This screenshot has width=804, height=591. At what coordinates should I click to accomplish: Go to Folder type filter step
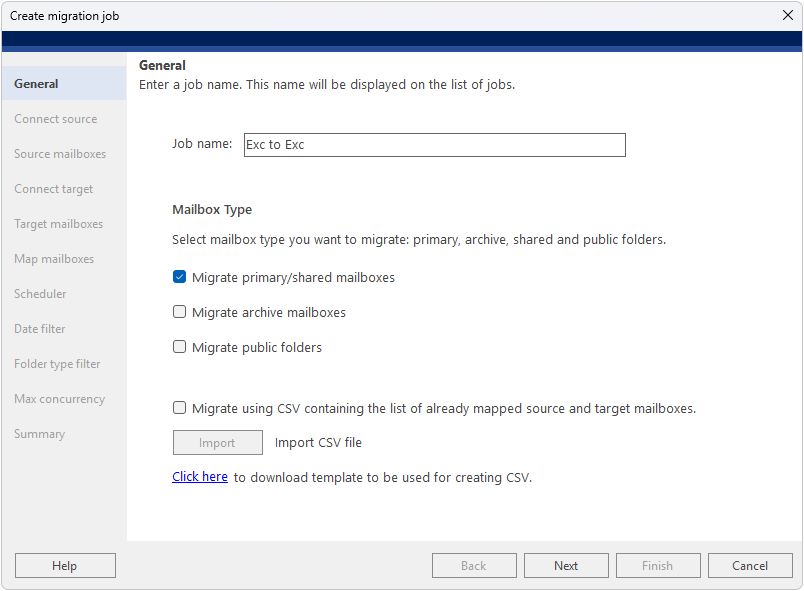coord(57,364)
